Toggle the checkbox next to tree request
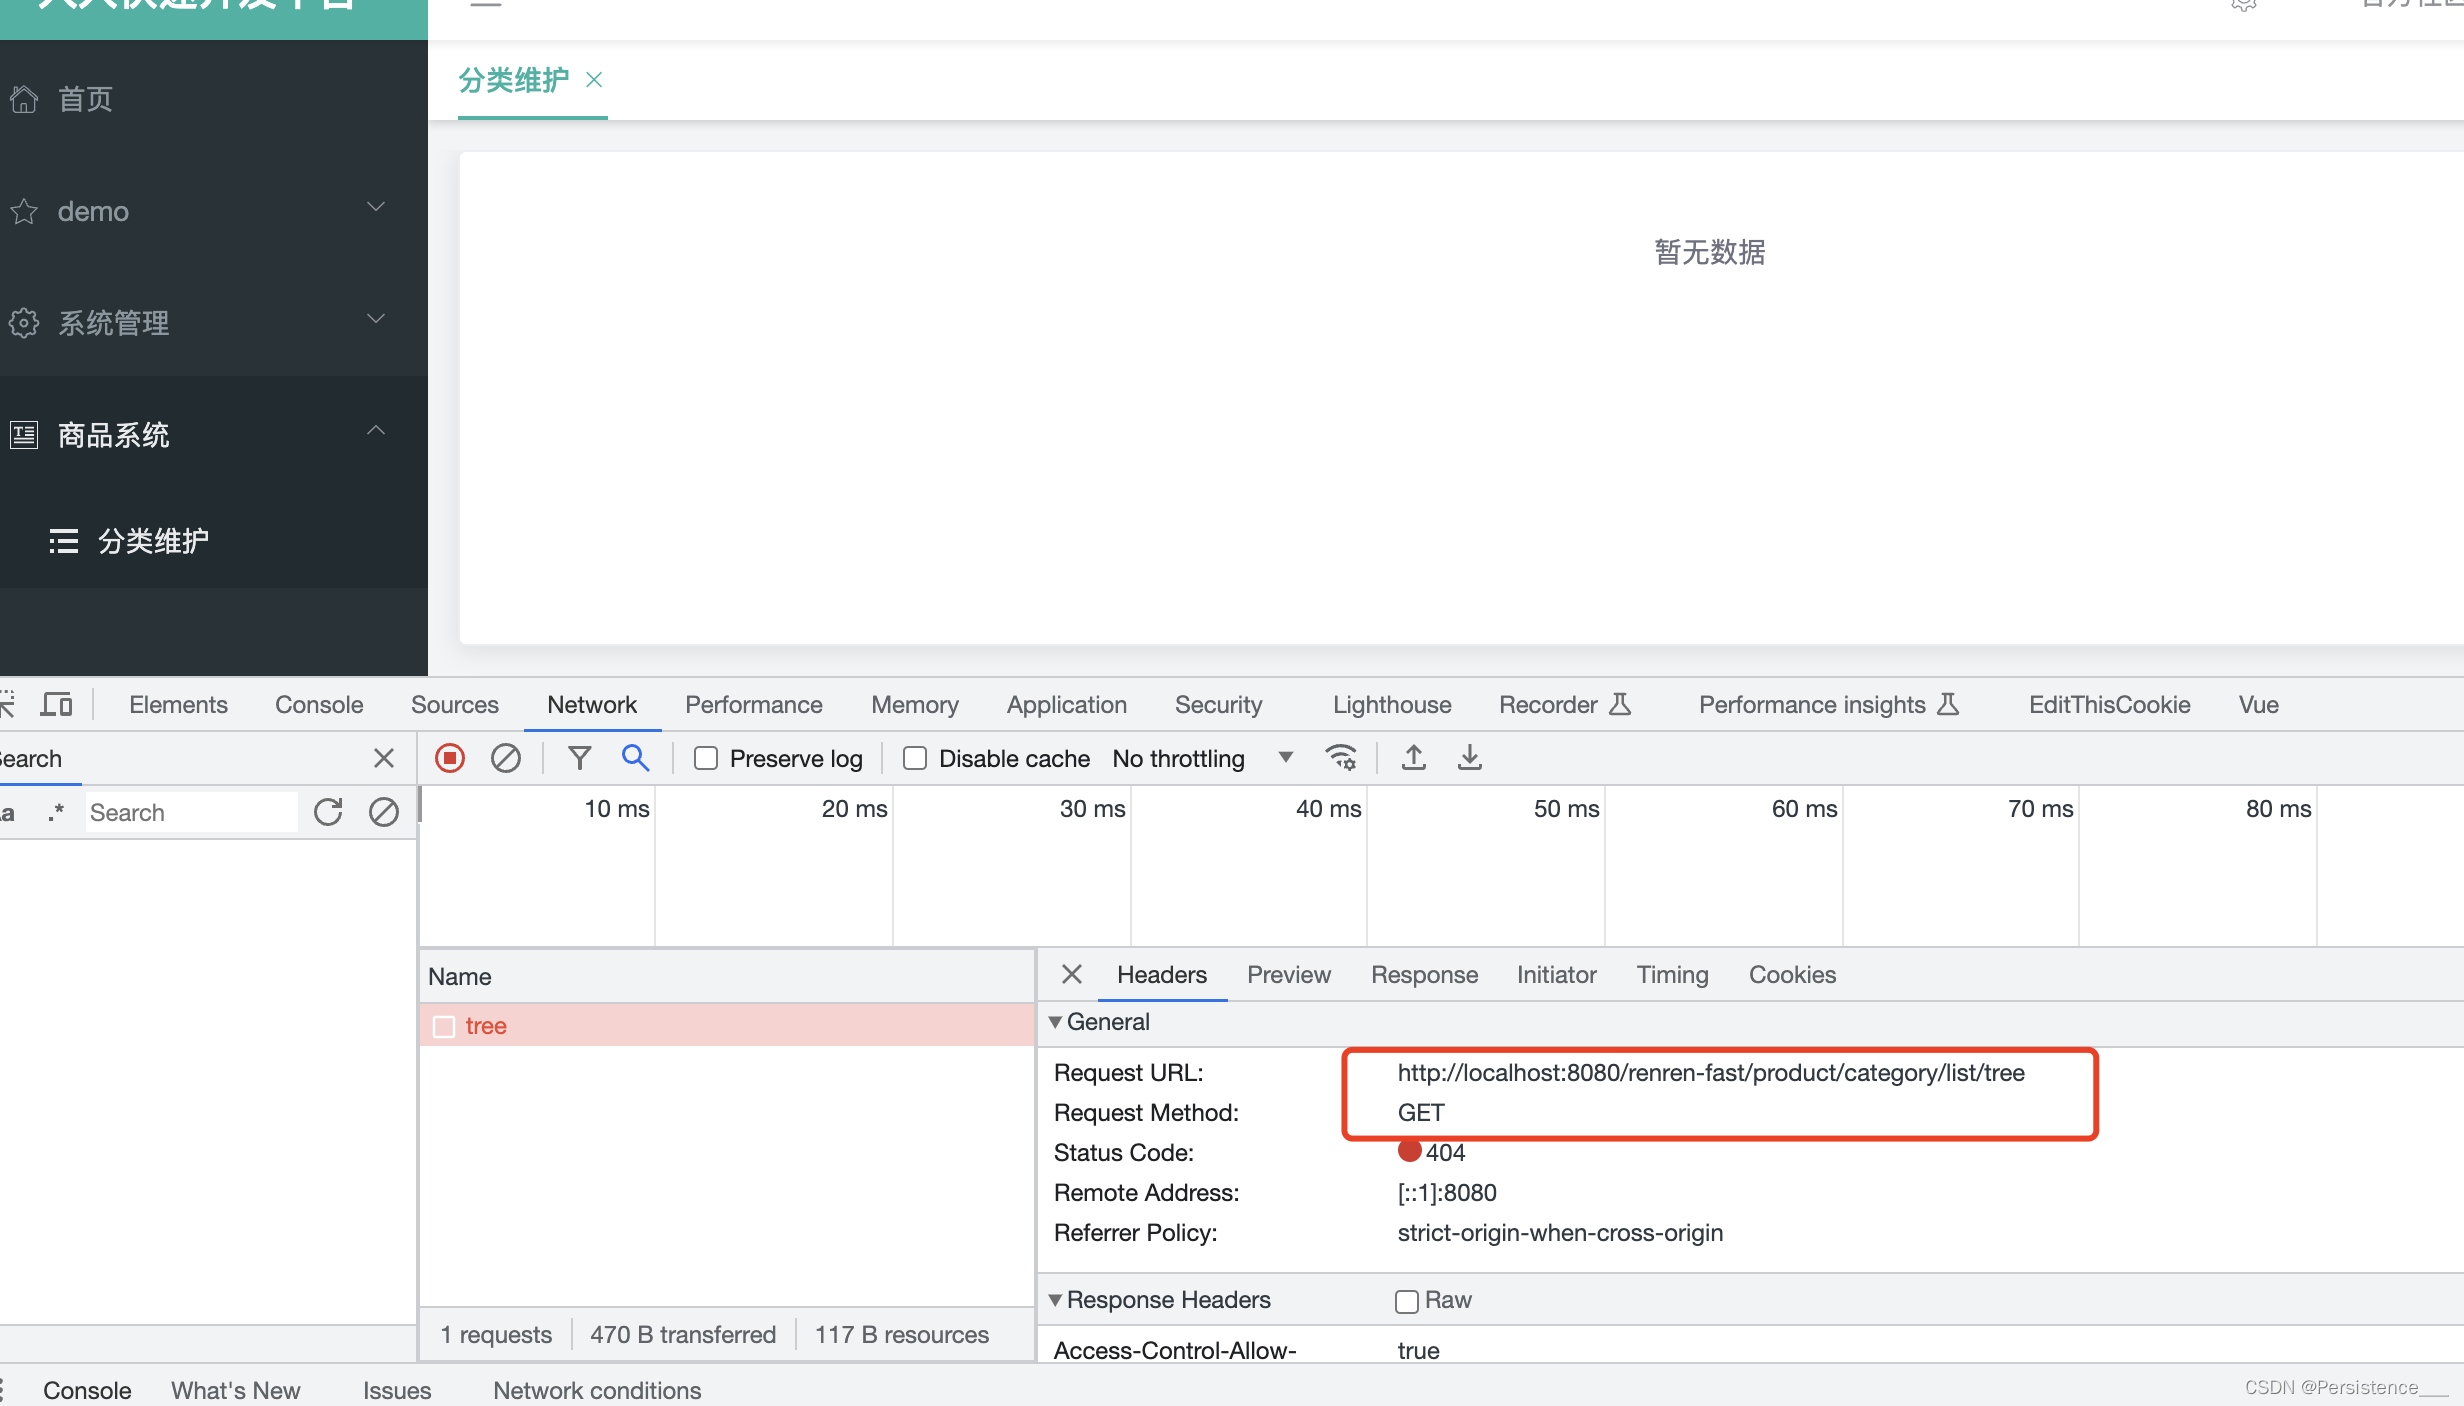 tap(444, 1027)
